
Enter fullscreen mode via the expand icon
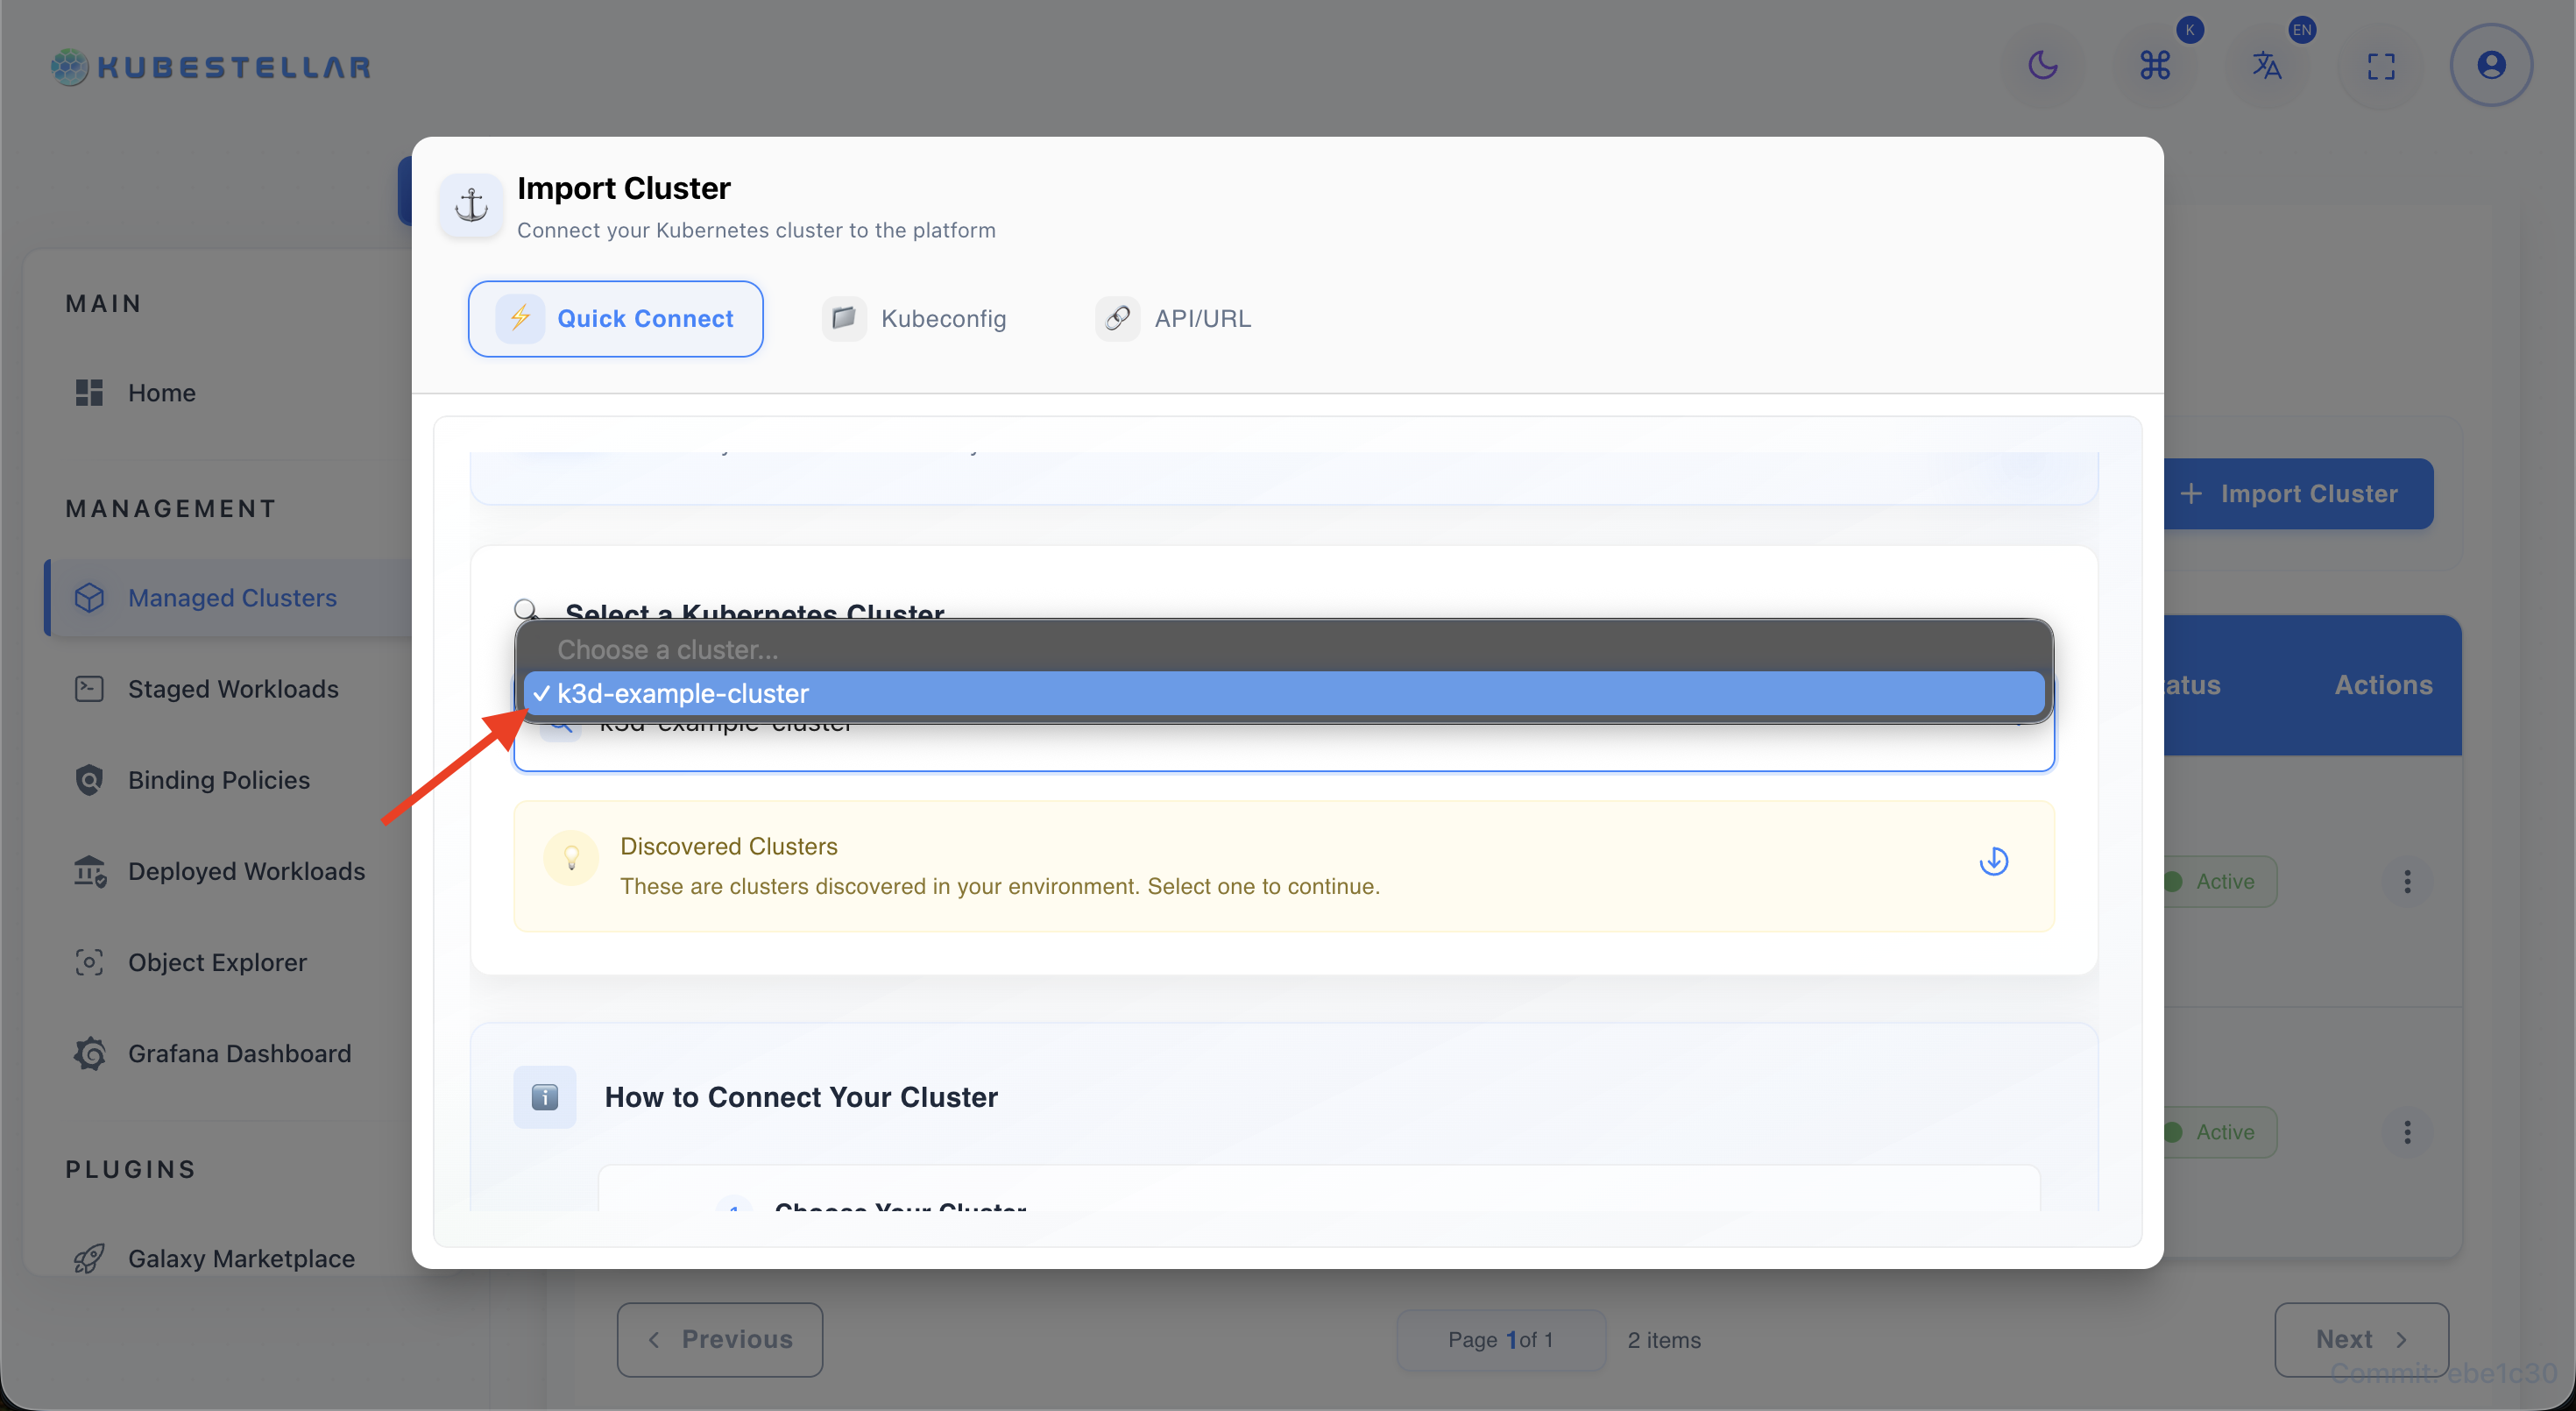(x=2381, y=65)
